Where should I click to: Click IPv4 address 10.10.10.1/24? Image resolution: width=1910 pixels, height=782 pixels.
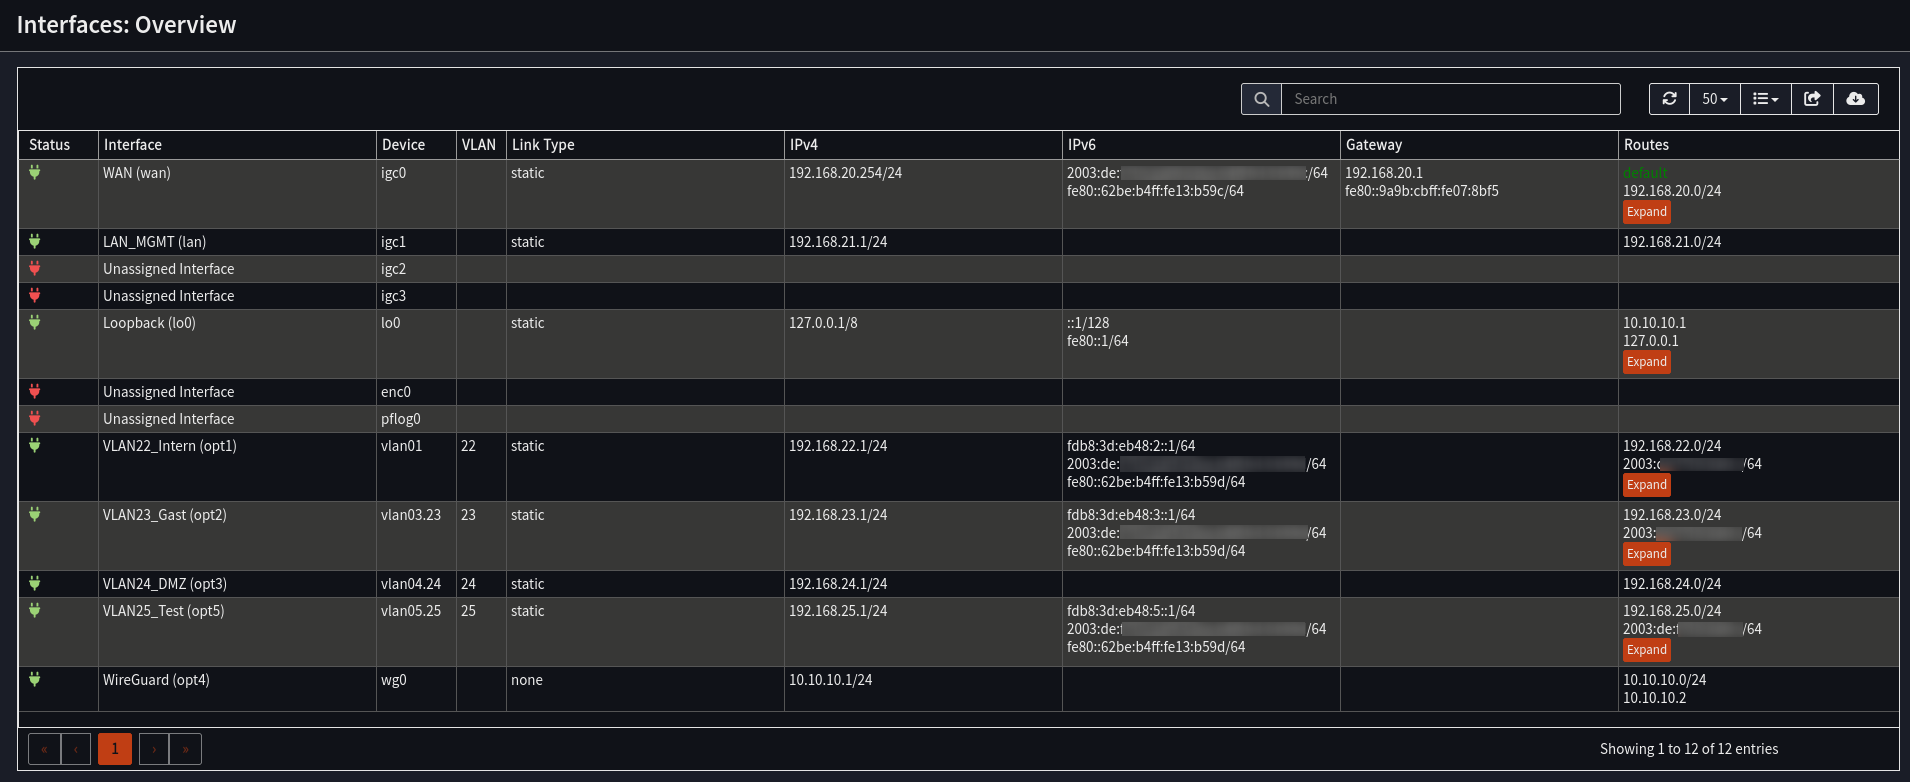click(x=830, y=680)
